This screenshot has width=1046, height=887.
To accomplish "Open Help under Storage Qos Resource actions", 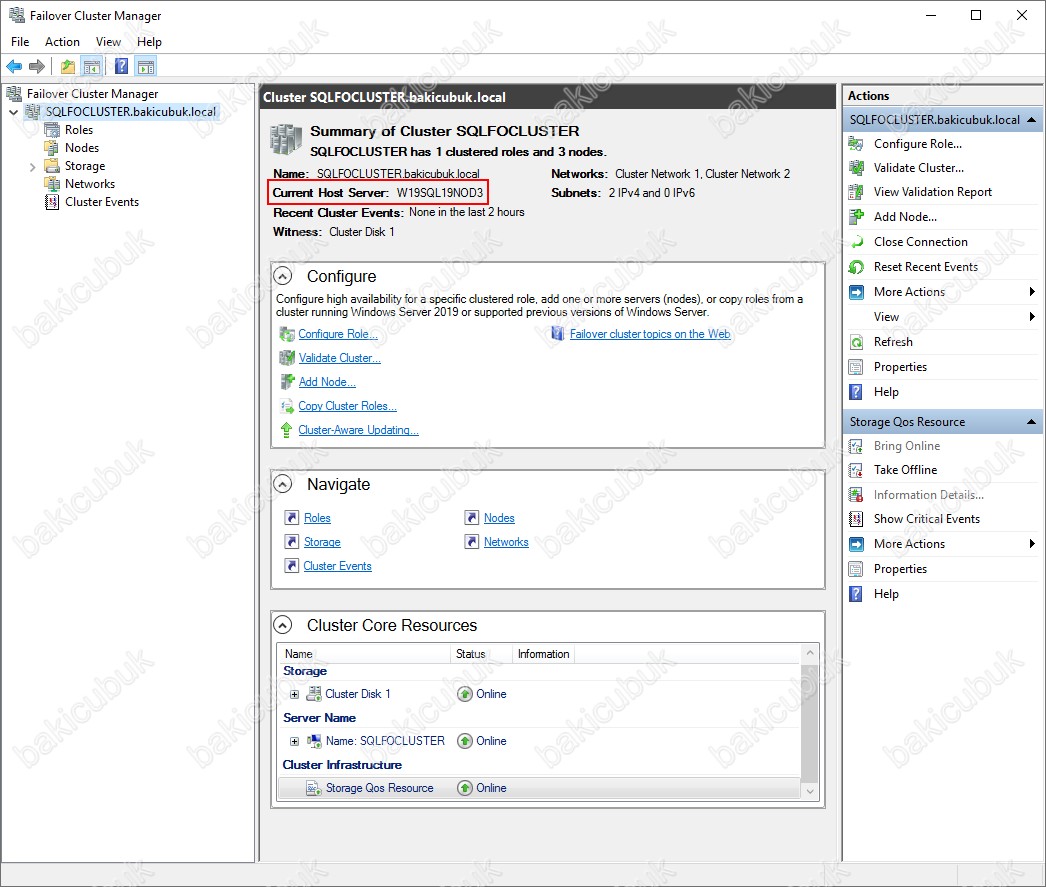I will 886,594.
